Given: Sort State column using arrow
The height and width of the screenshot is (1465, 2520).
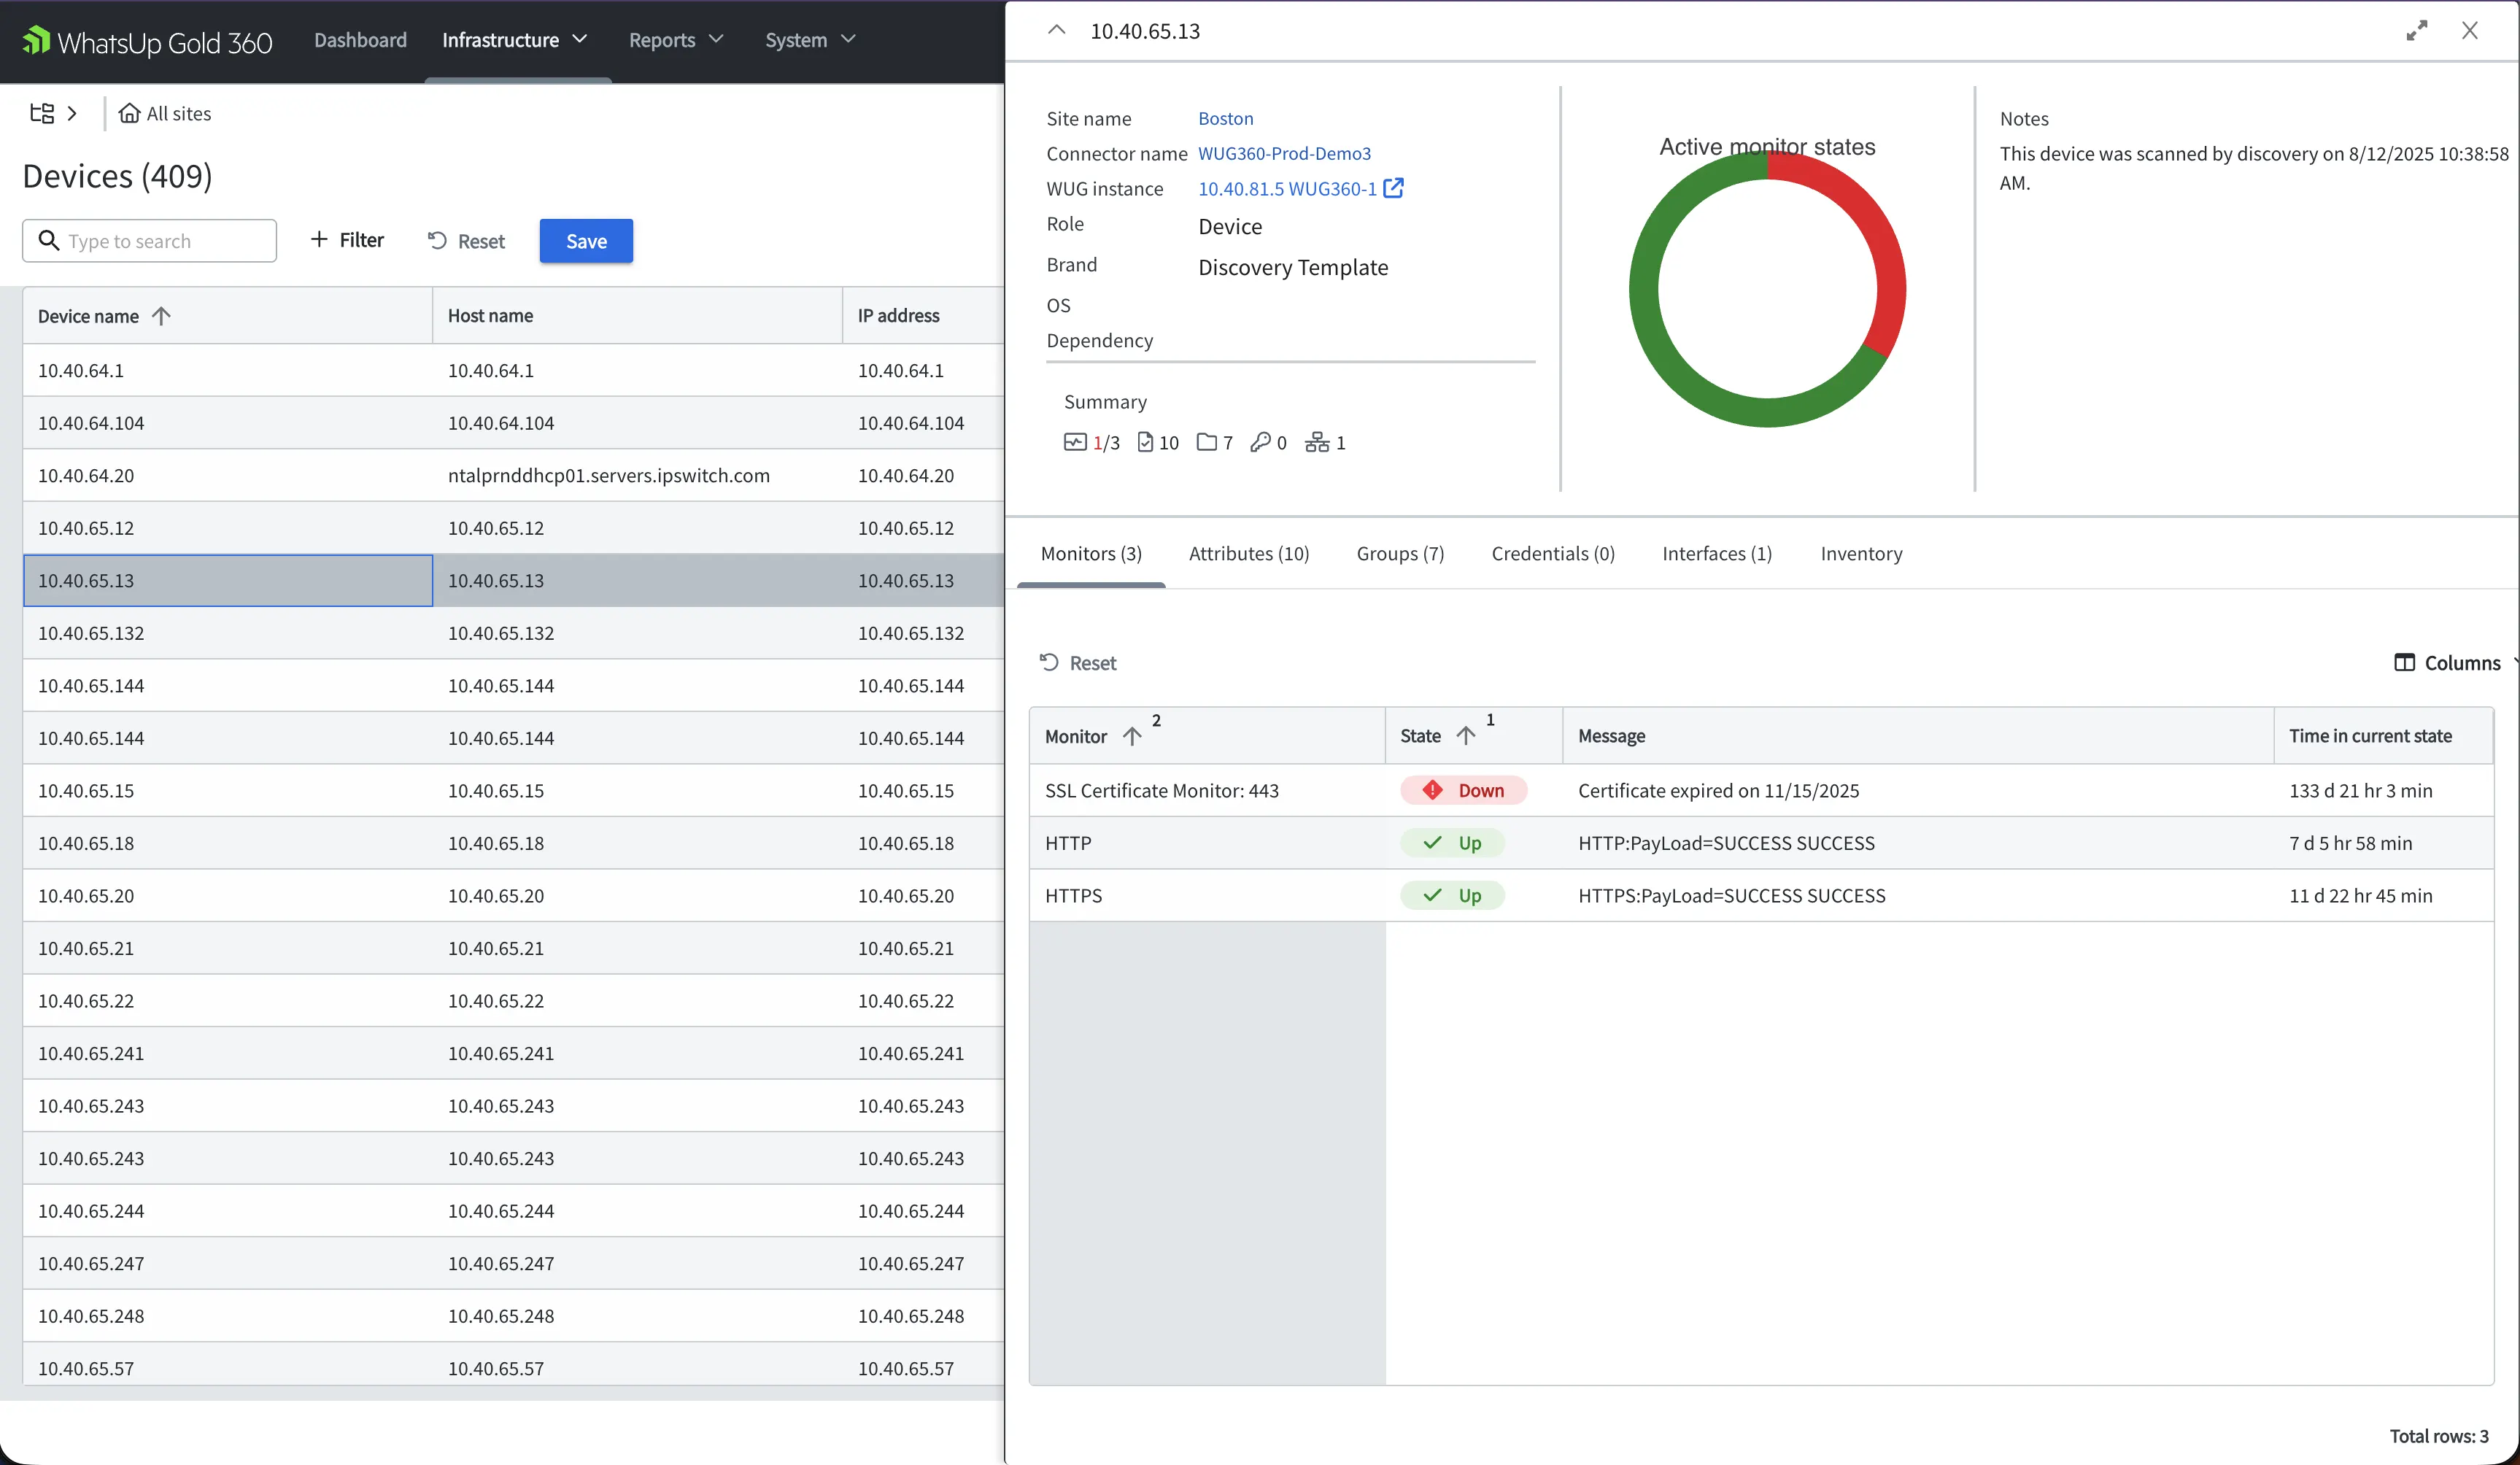Looking at the screenshot, I should coord(1465,735).
